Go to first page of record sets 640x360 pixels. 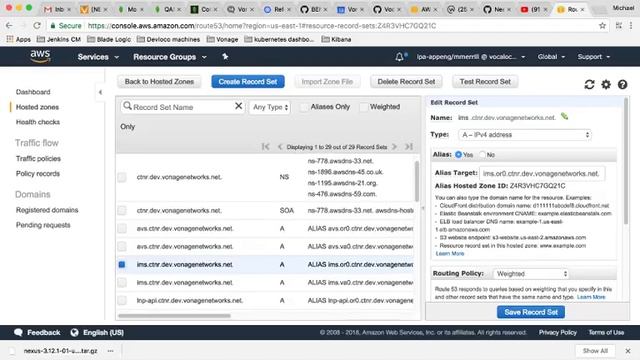(x=265, y=147)
